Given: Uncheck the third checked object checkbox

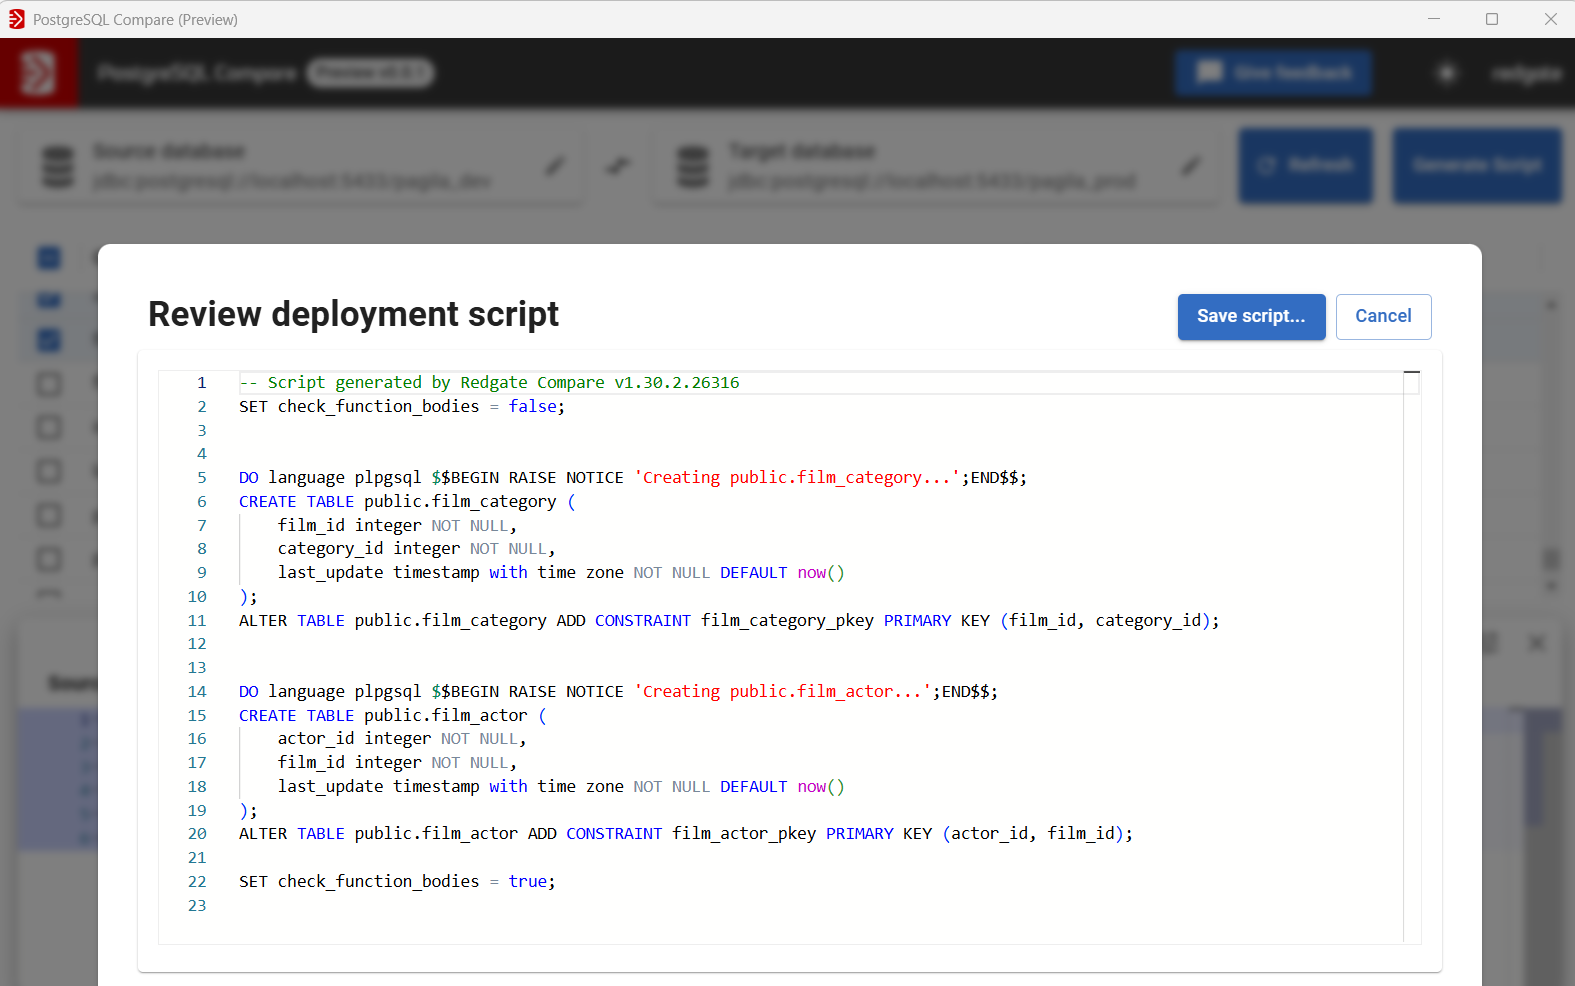Looking at the screenshot, I should coord(49,340).
